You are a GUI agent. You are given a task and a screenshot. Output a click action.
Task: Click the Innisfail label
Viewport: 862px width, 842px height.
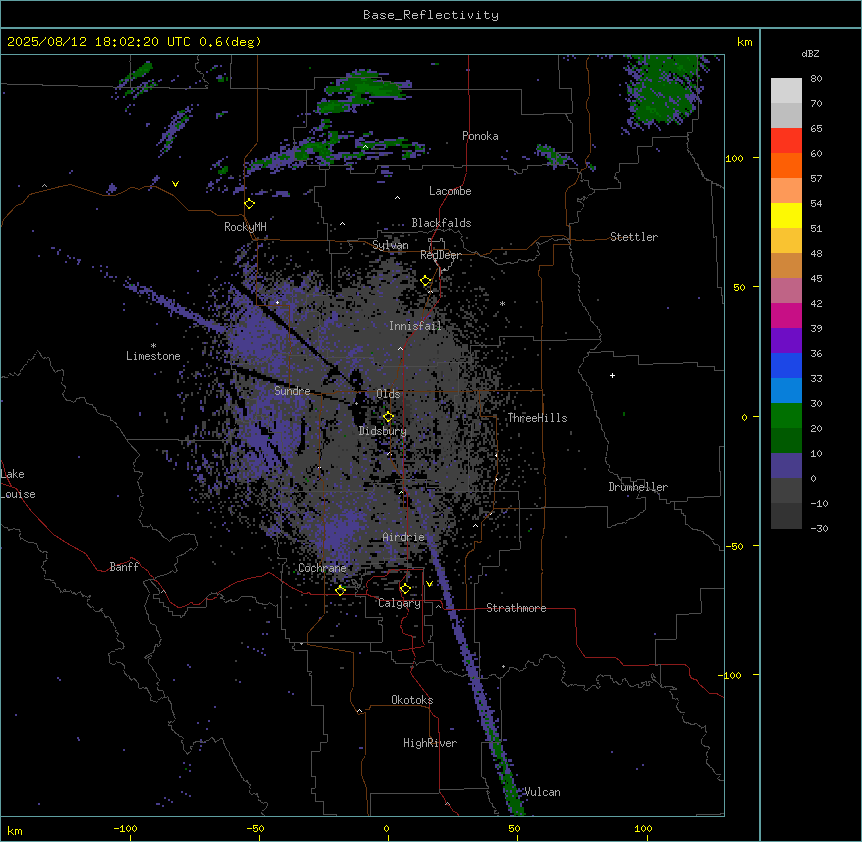415,326
